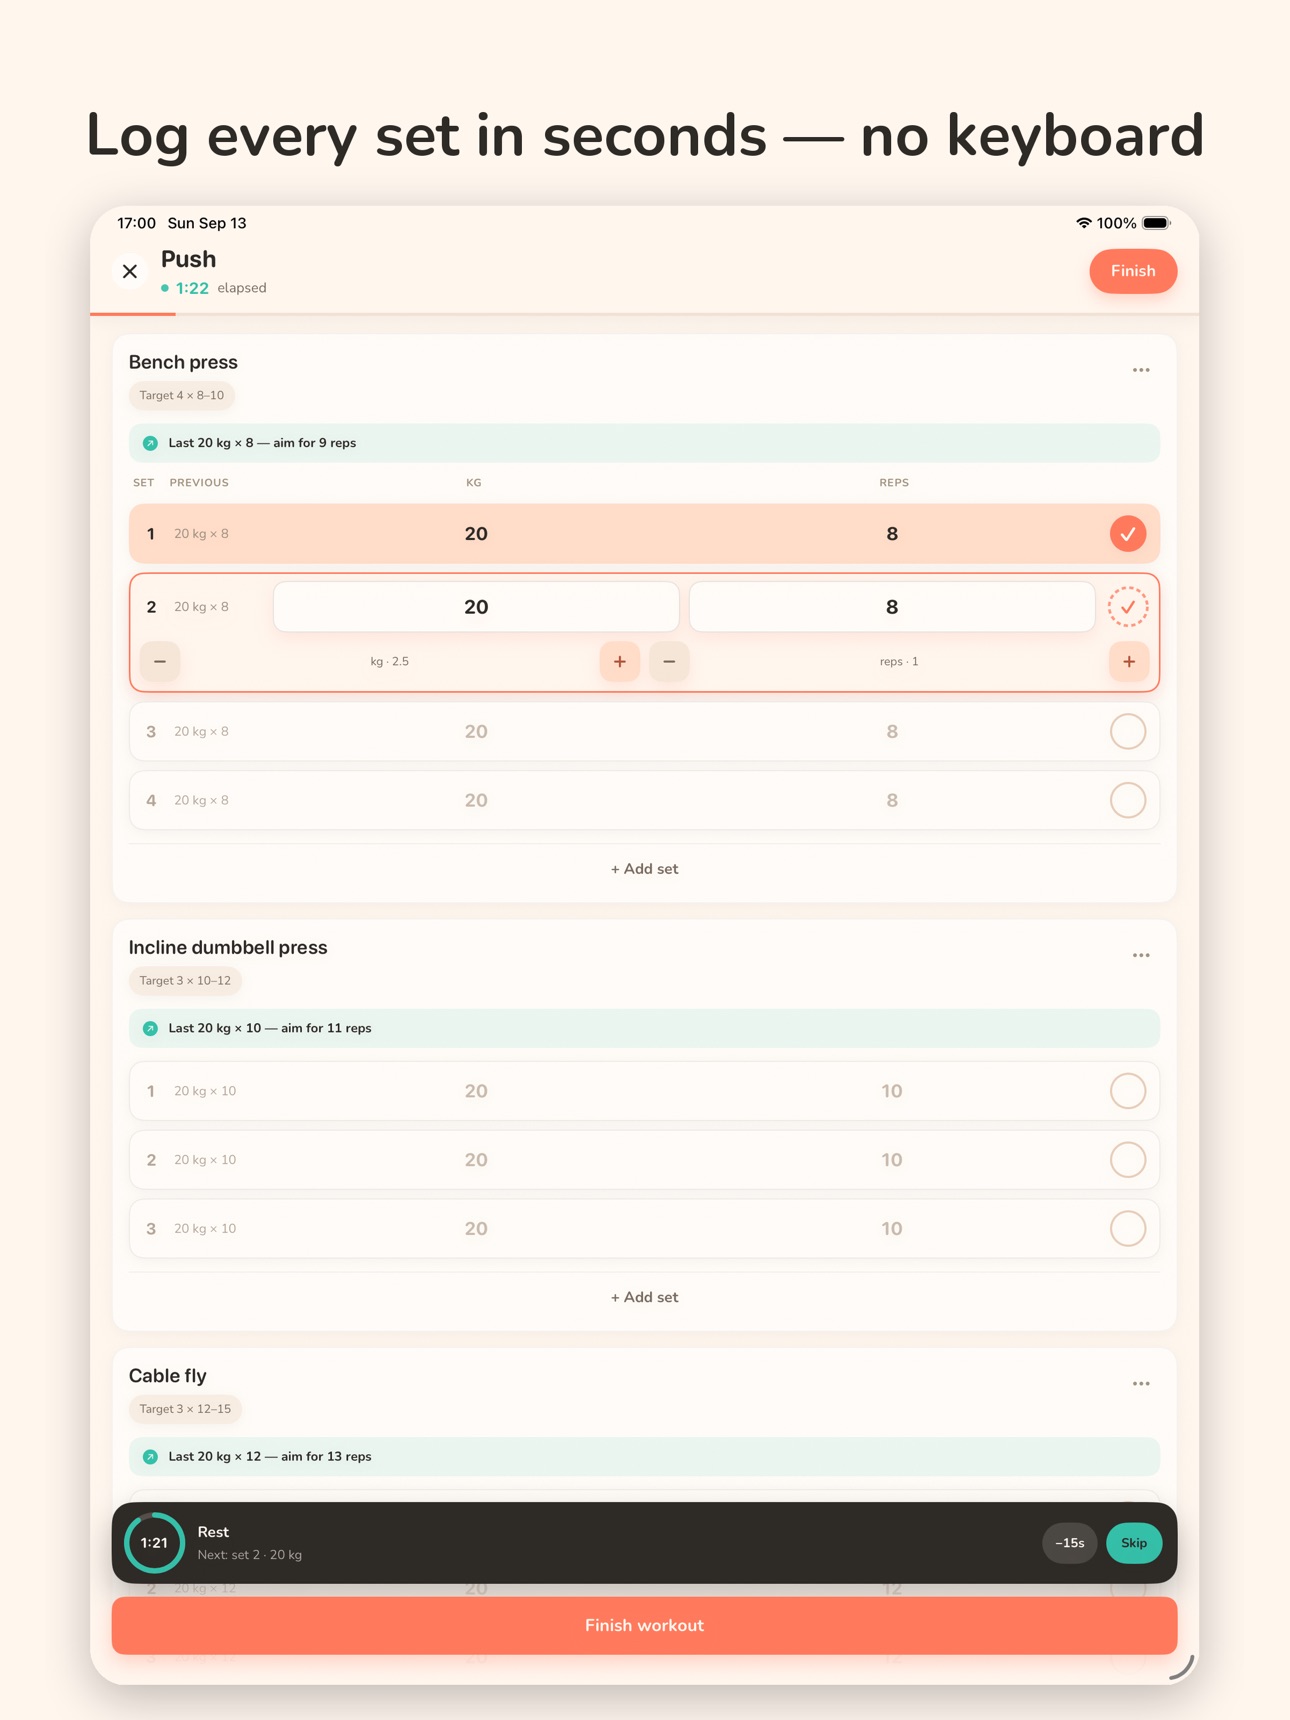Close the Push workout with the X icon
This screenshot has height=1720, width=1290.
[x=130, y=271]
